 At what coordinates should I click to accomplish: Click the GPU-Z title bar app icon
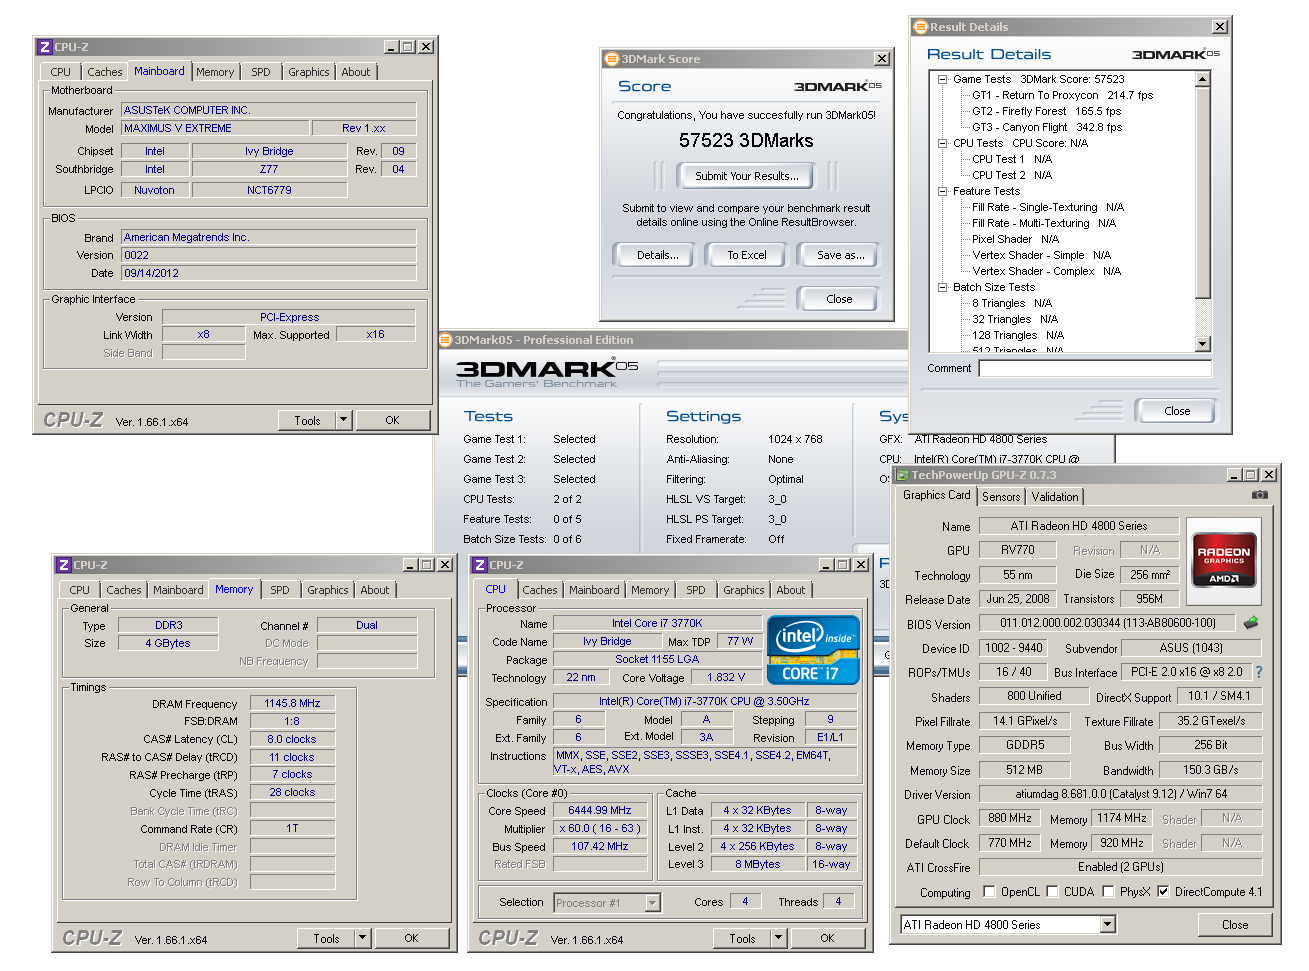tap(902, 475)
